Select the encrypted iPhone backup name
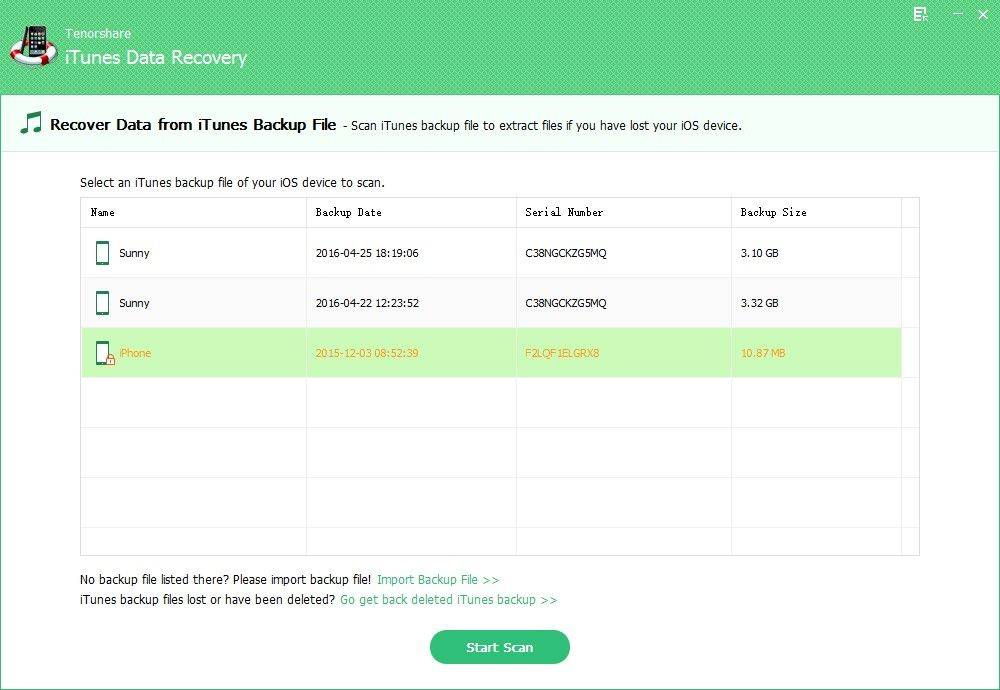Screen dimensions: 1000x690 click(x=135, y=353)
